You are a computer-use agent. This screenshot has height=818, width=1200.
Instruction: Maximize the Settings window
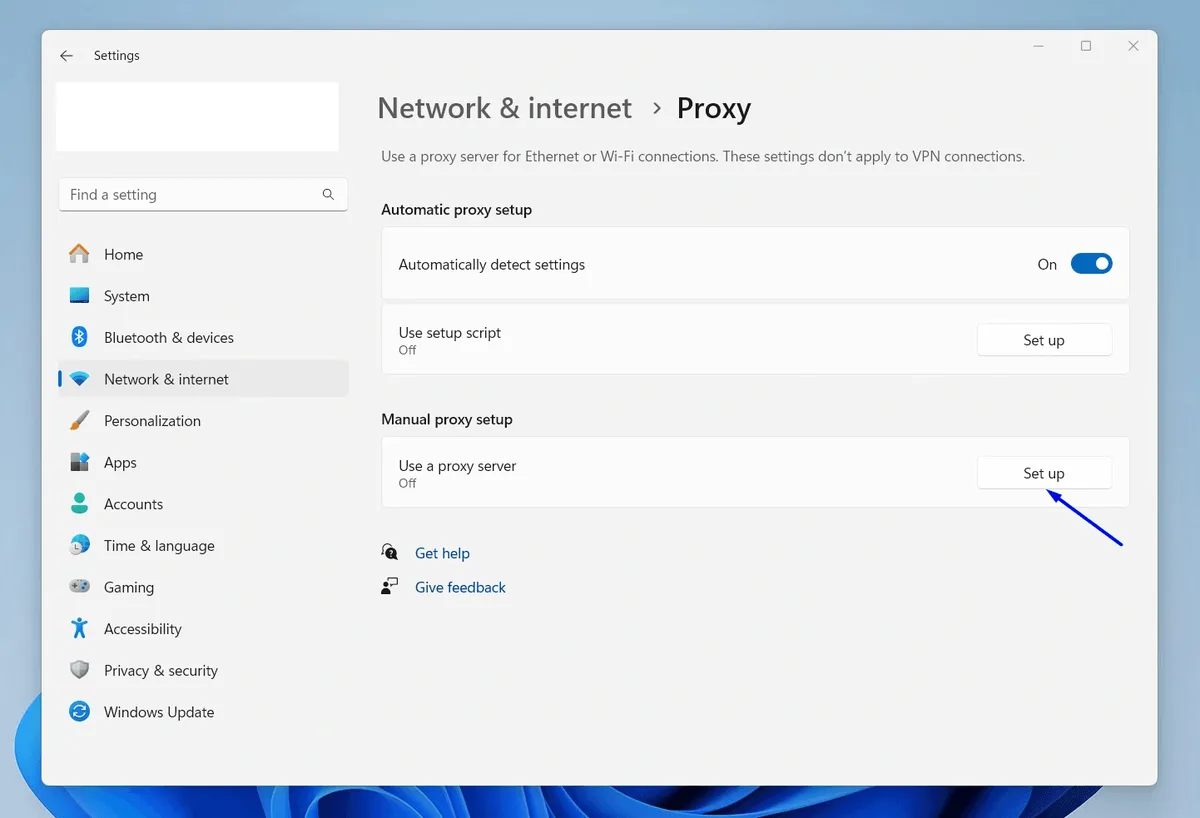pos(1086,46)
